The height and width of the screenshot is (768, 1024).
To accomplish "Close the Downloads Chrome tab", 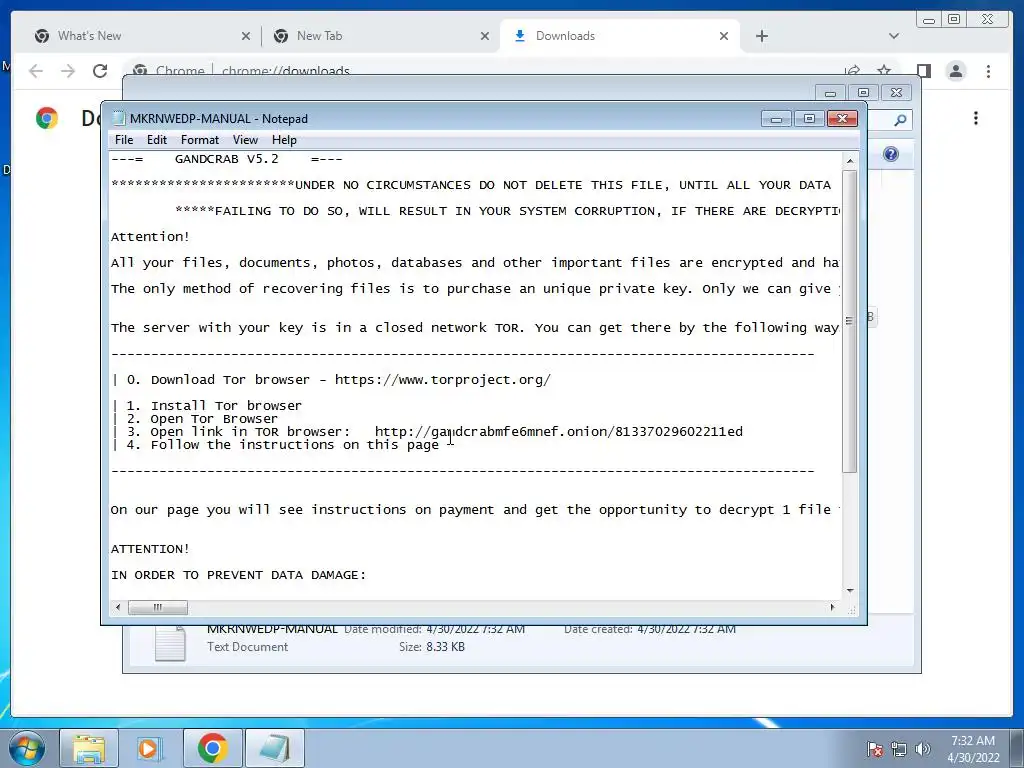I will click(x=724, y=36).
